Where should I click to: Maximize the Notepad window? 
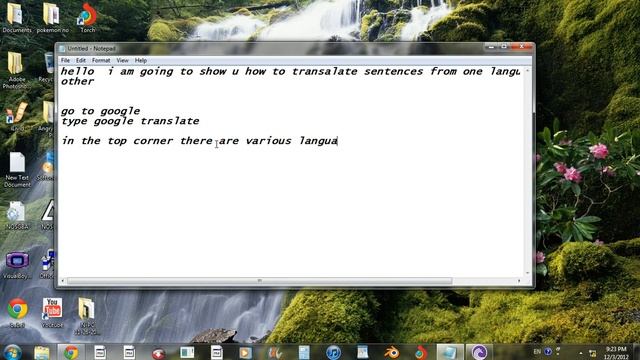504,47
